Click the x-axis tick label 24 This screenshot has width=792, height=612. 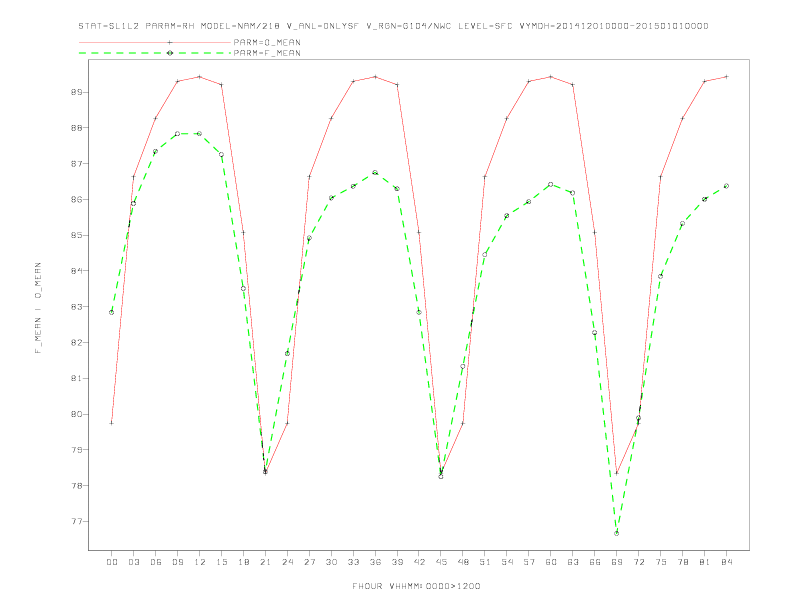[x=287, y=562]
